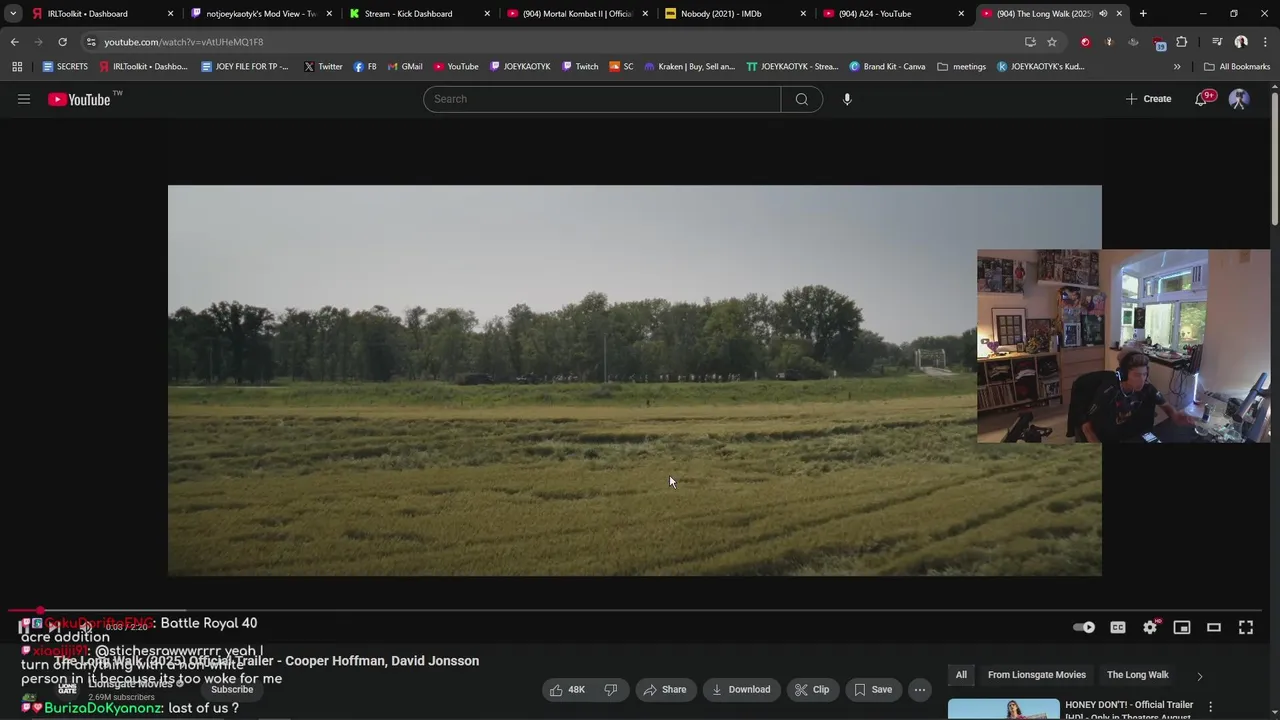Mute The Long Walk tab audio

click(x=1103, y=14)
